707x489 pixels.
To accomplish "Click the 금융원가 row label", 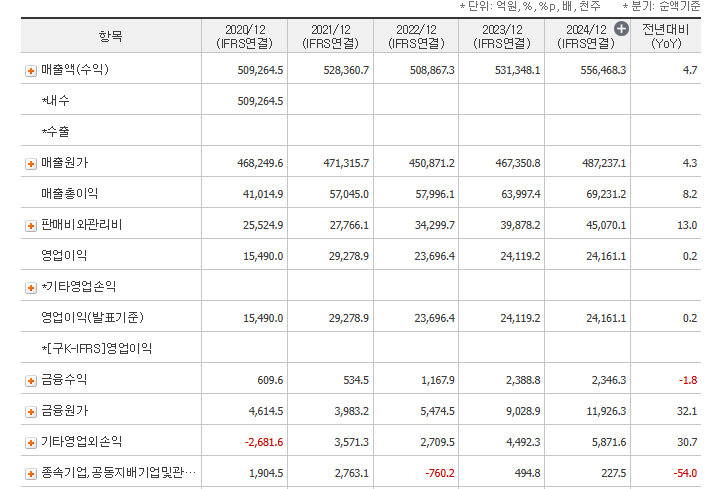I will click(x=64, y=411).
